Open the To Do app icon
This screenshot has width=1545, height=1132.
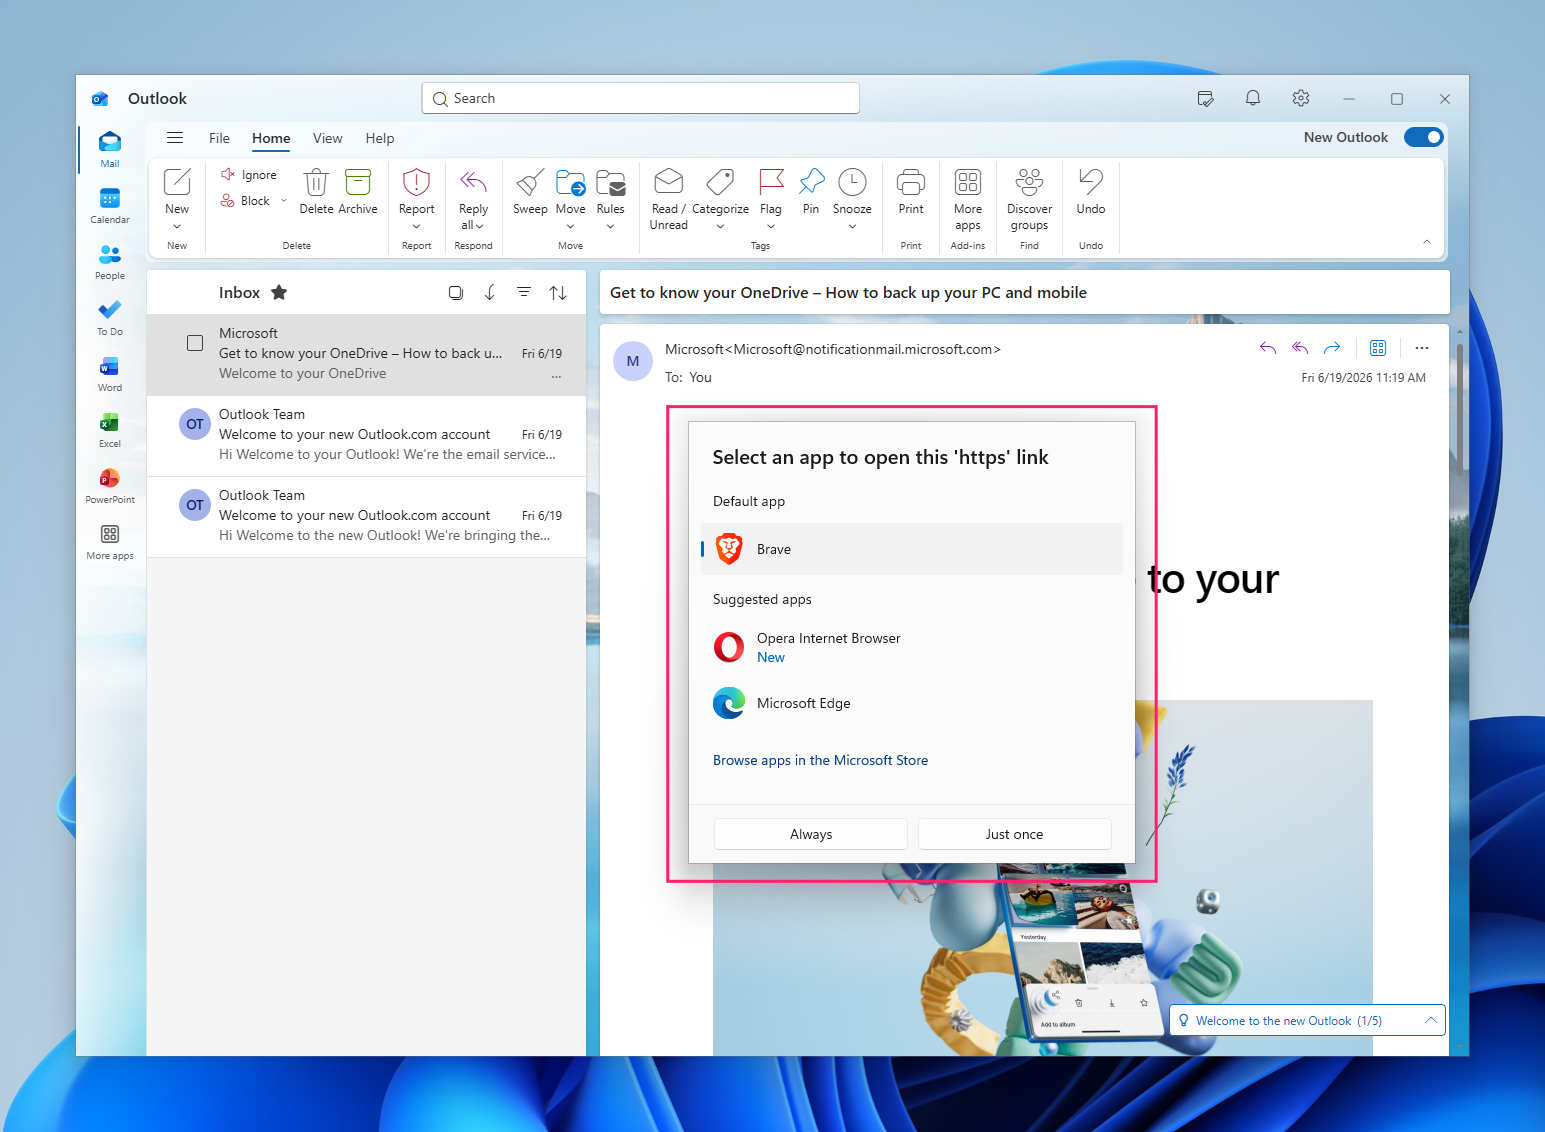tap(110, 317)
